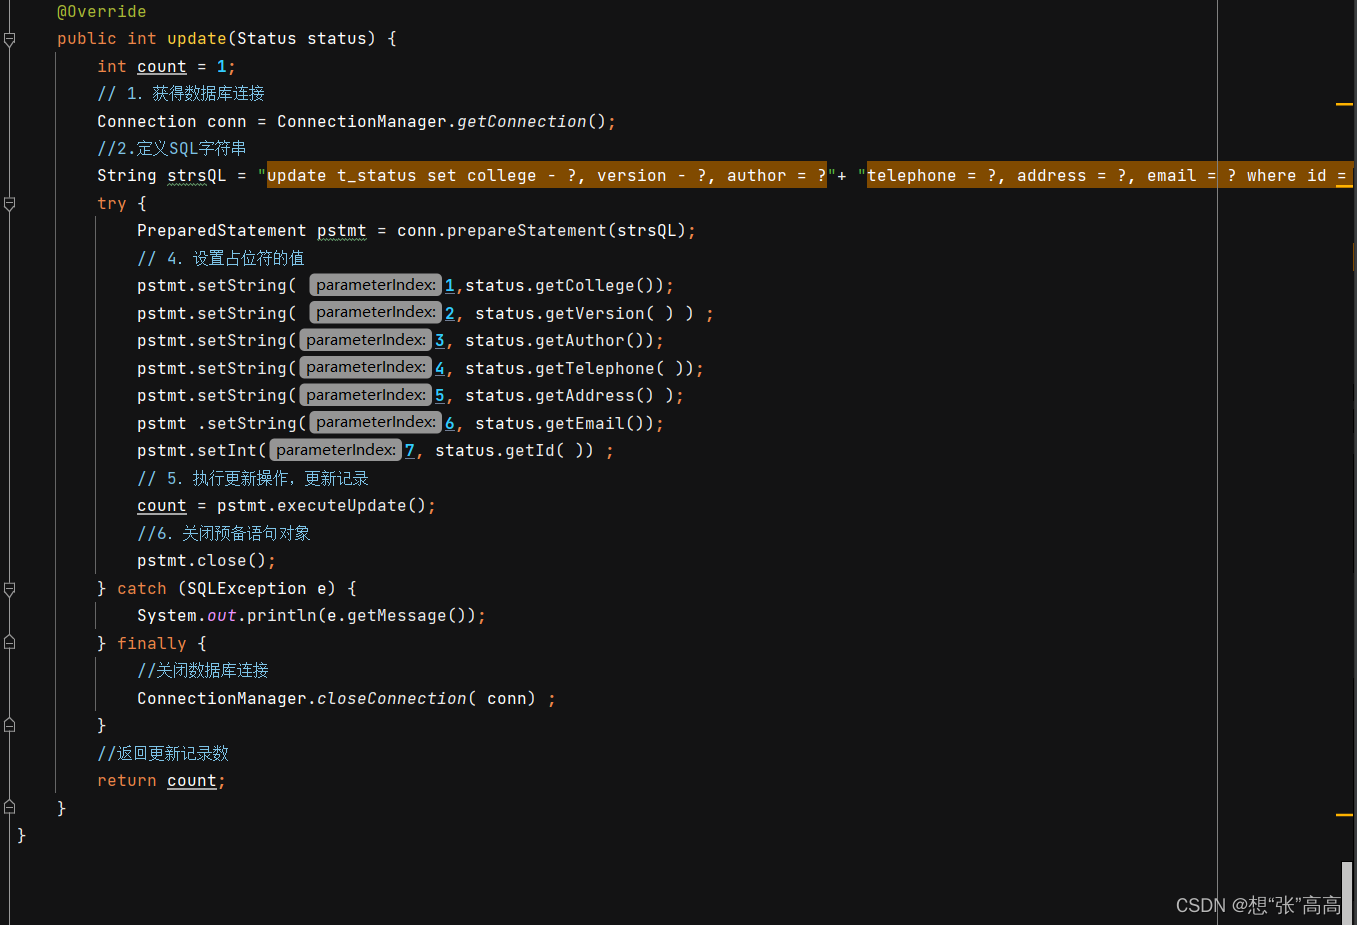Click parameterIndex hint on getVersion line
This screenshot has height=925, width=1357.
point(376,312)
